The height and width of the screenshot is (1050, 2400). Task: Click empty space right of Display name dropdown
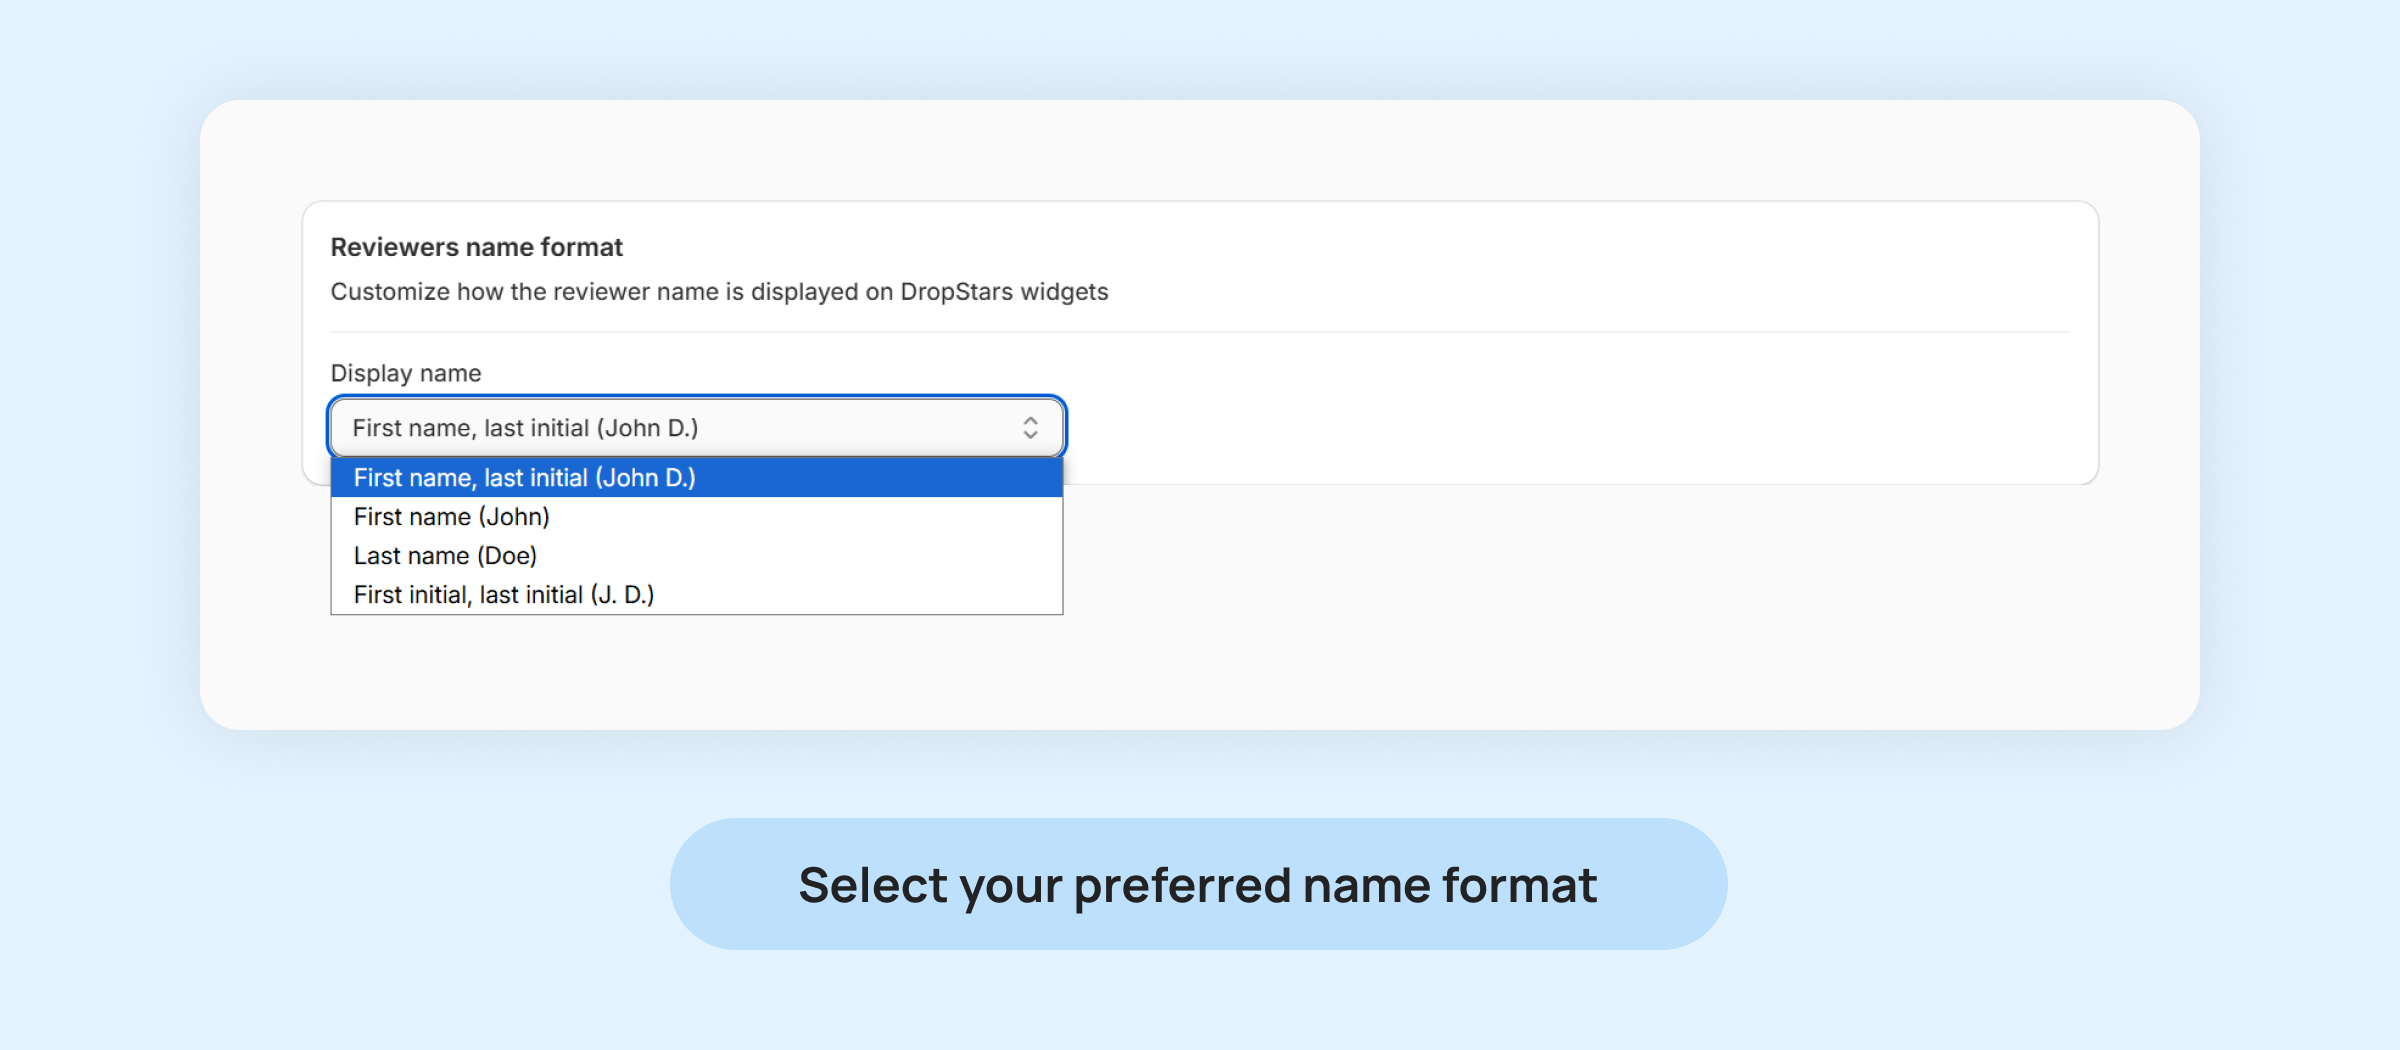pos(1500,428)
